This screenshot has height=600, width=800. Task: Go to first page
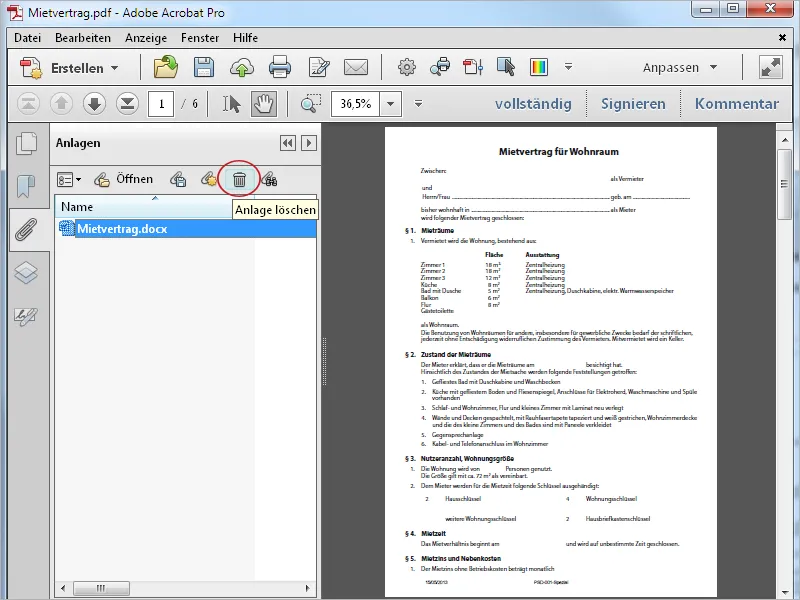(29, 104)
